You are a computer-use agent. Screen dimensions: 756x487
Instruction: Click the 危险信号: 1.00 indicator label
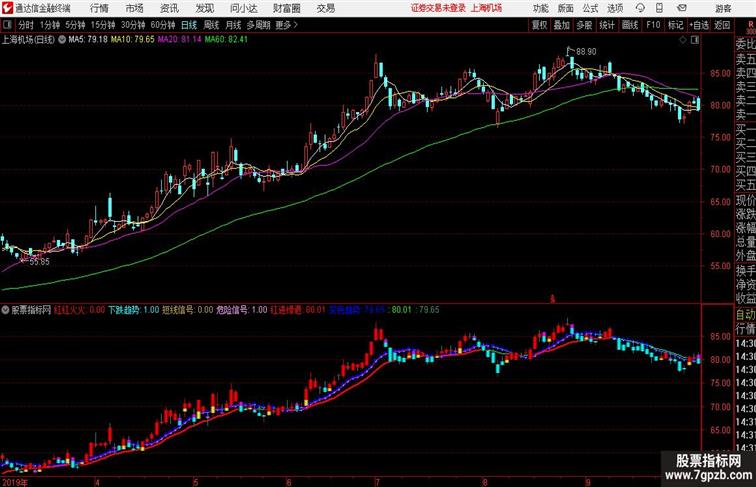coord(242,310)
